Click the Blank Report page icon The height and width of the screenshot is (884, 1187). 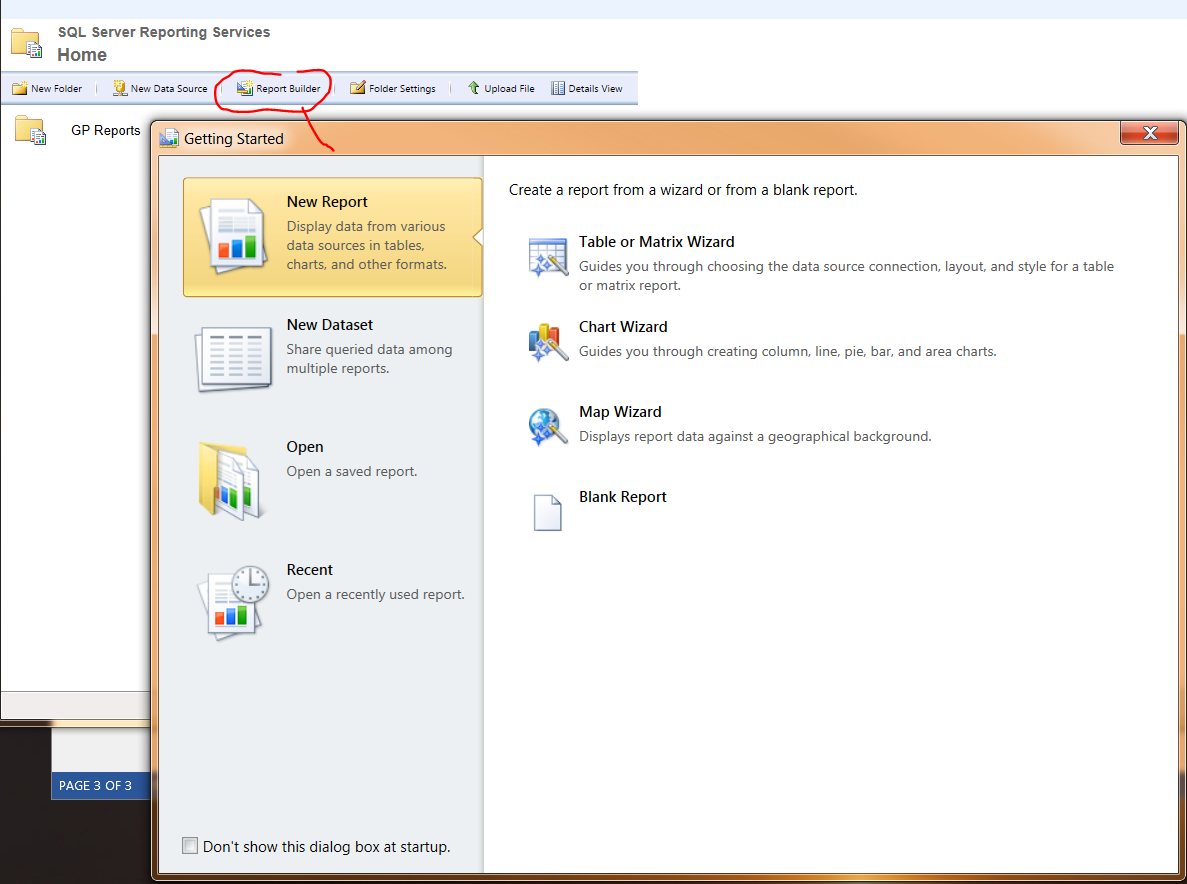[x=547, y=512]
